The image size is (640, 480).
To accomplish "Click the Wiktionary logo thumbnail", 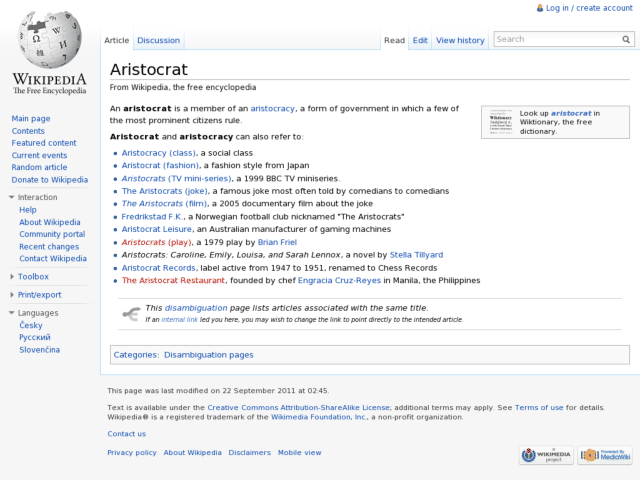I will click(501, 122).
